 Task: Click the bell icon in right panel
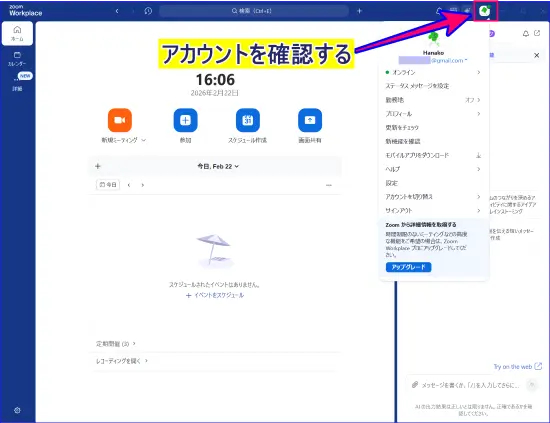coord(525,33)
